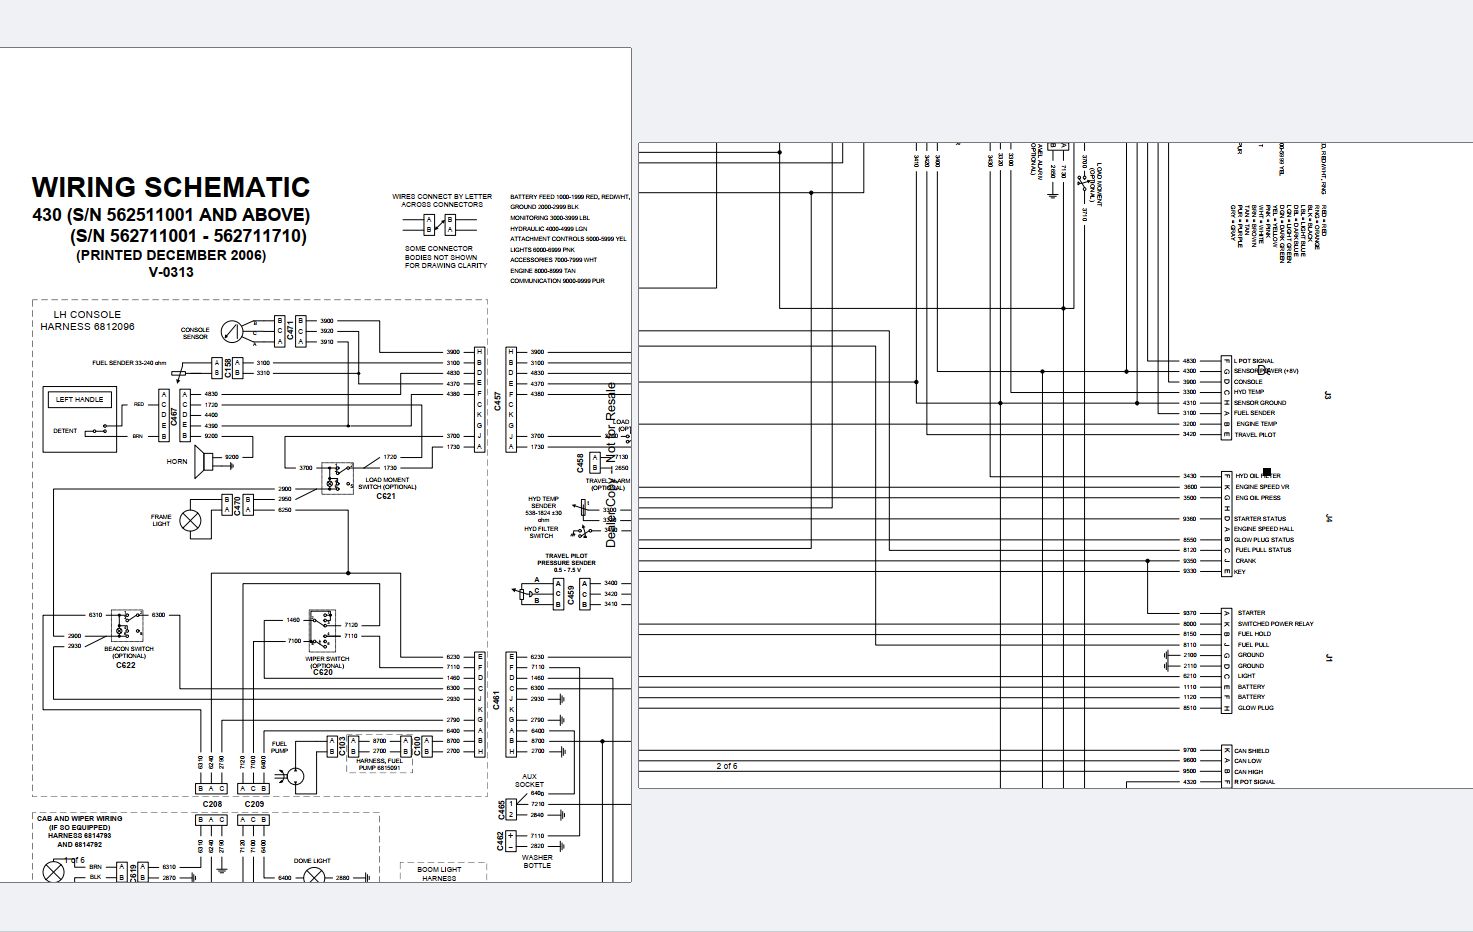Click the wiper switch symbol
Image resolution: width=1473 pixels, height=932 pixels.
point(322,630)
